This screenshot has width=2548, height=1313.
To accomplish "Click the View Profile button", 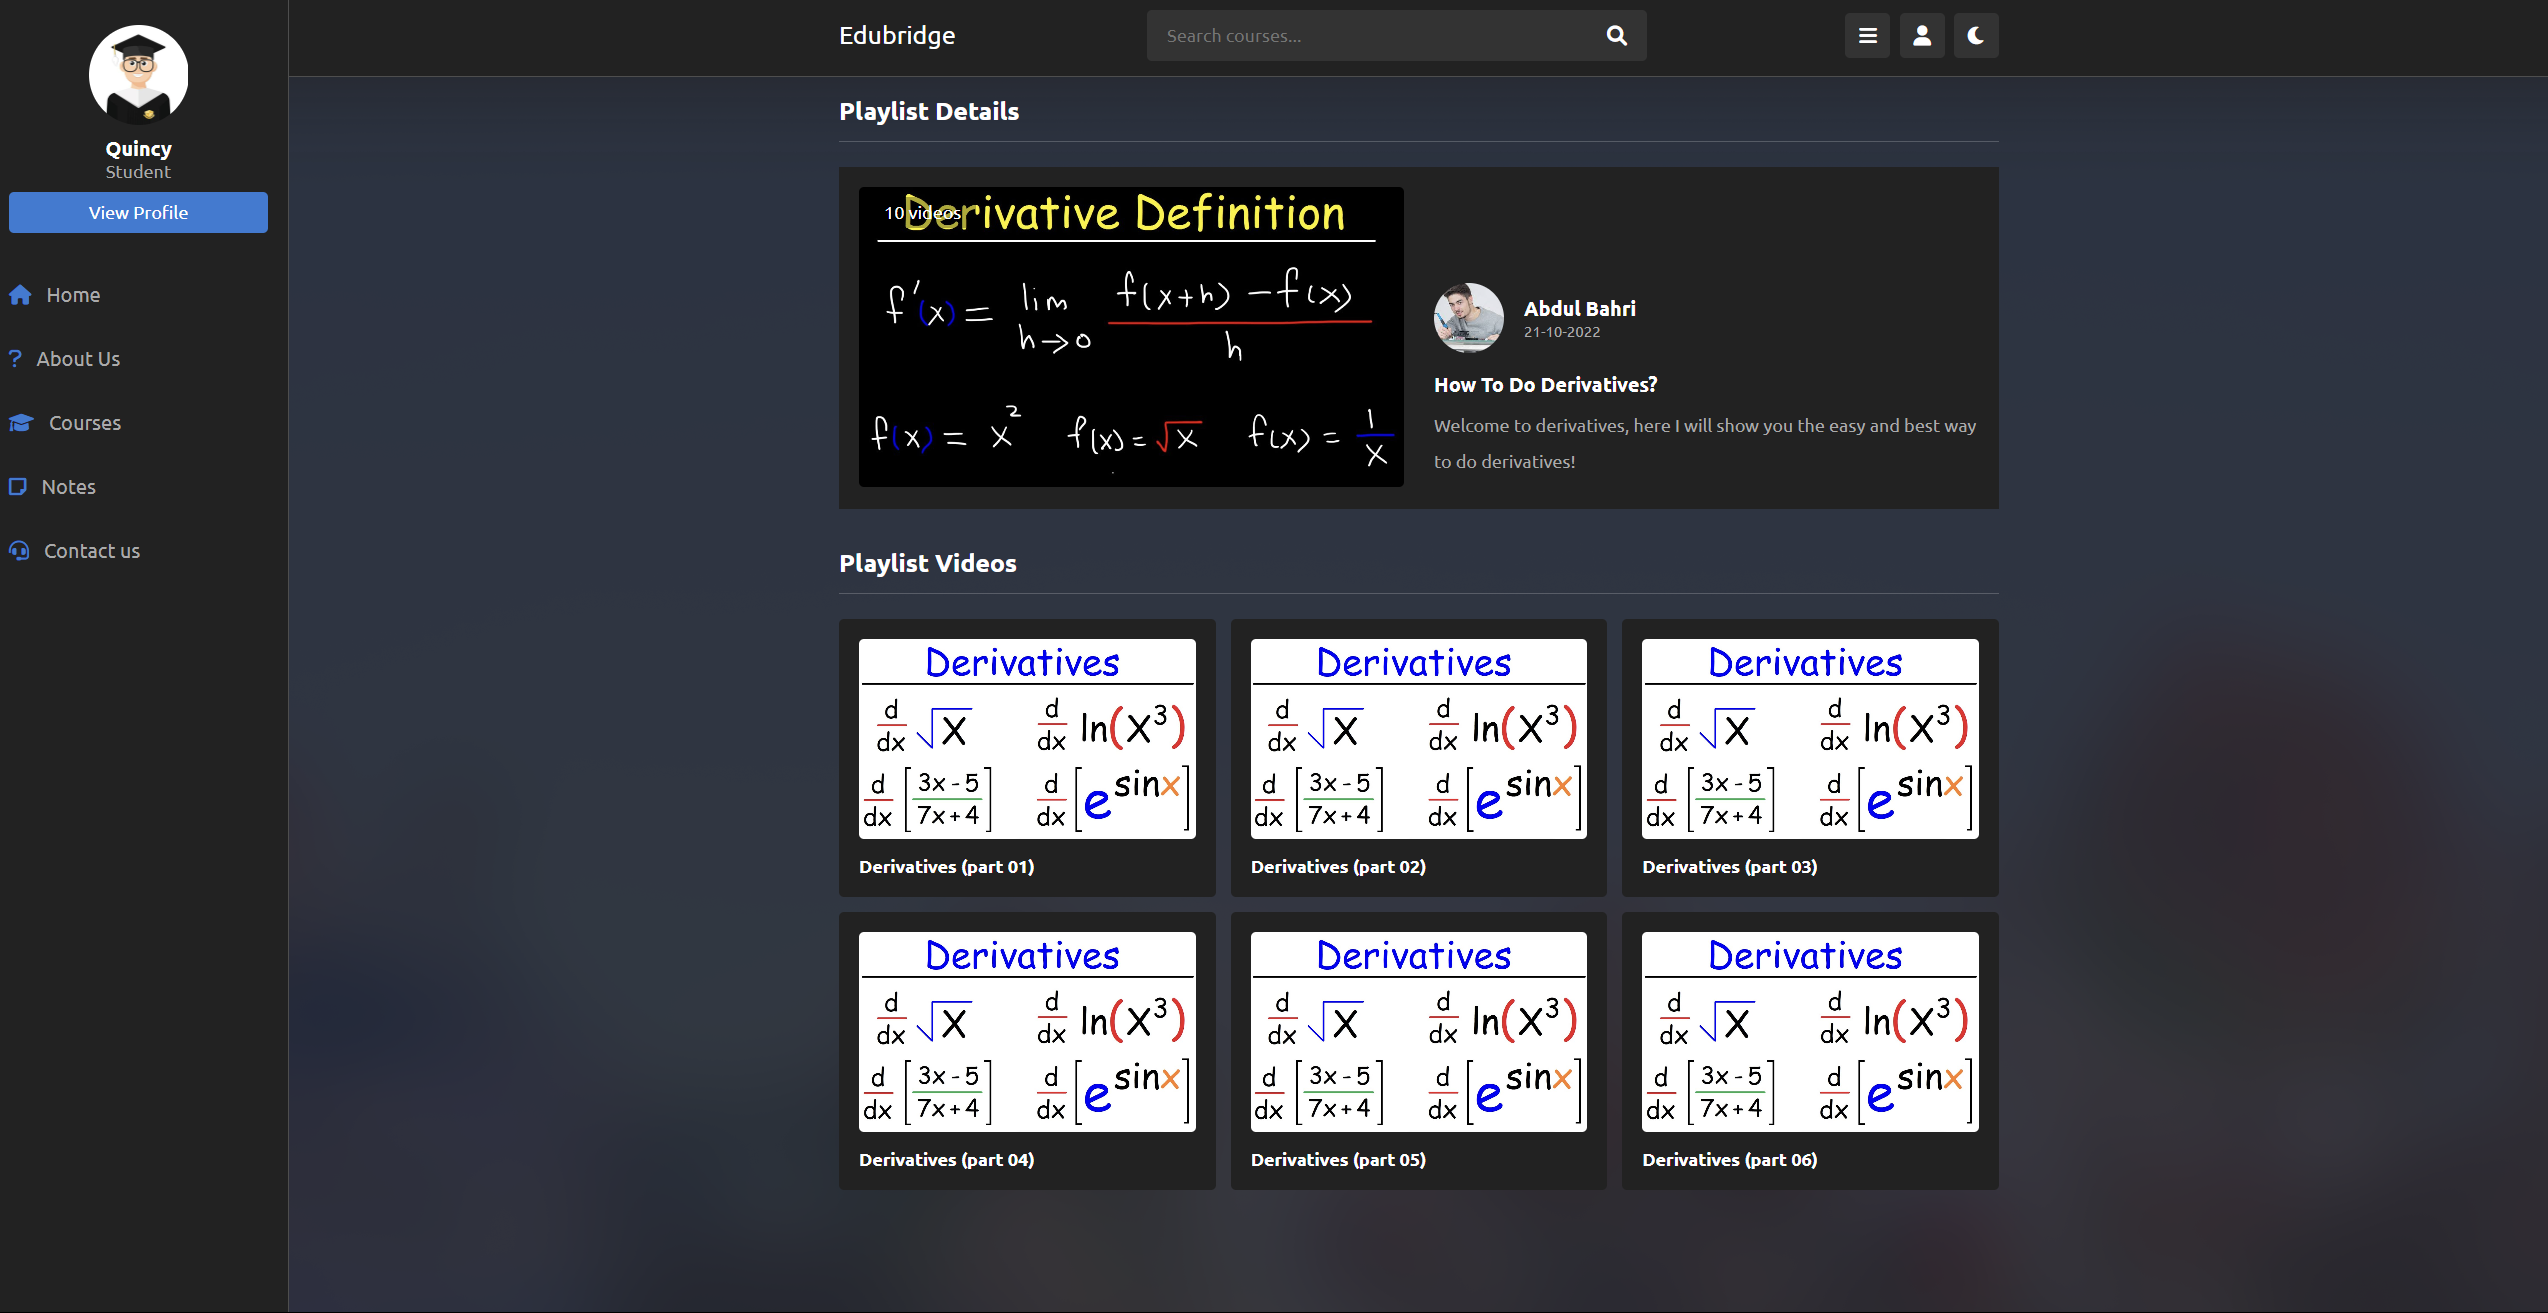I will (x=137, y=212).
